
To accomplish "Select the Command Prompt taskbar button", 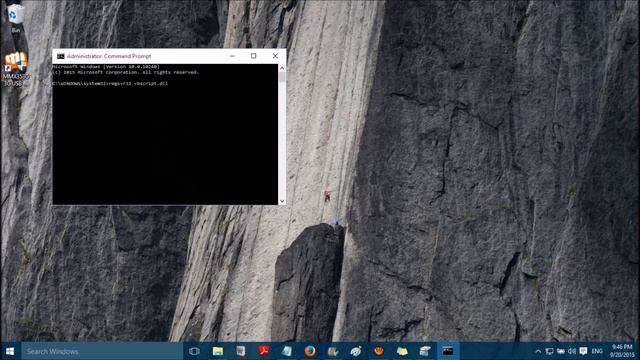I will click(x=448, y=351).
